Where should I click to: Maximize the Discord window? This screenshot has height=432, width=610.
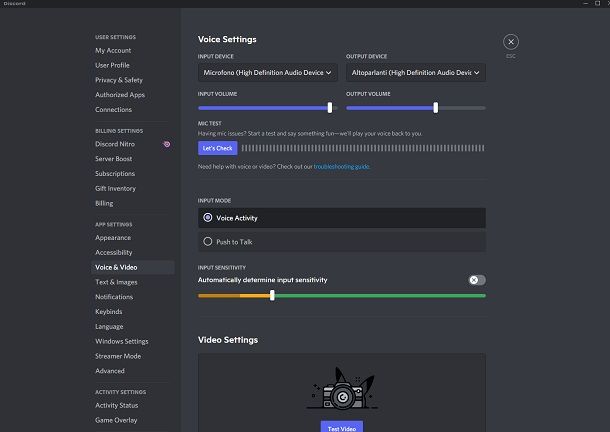point(598,4)
